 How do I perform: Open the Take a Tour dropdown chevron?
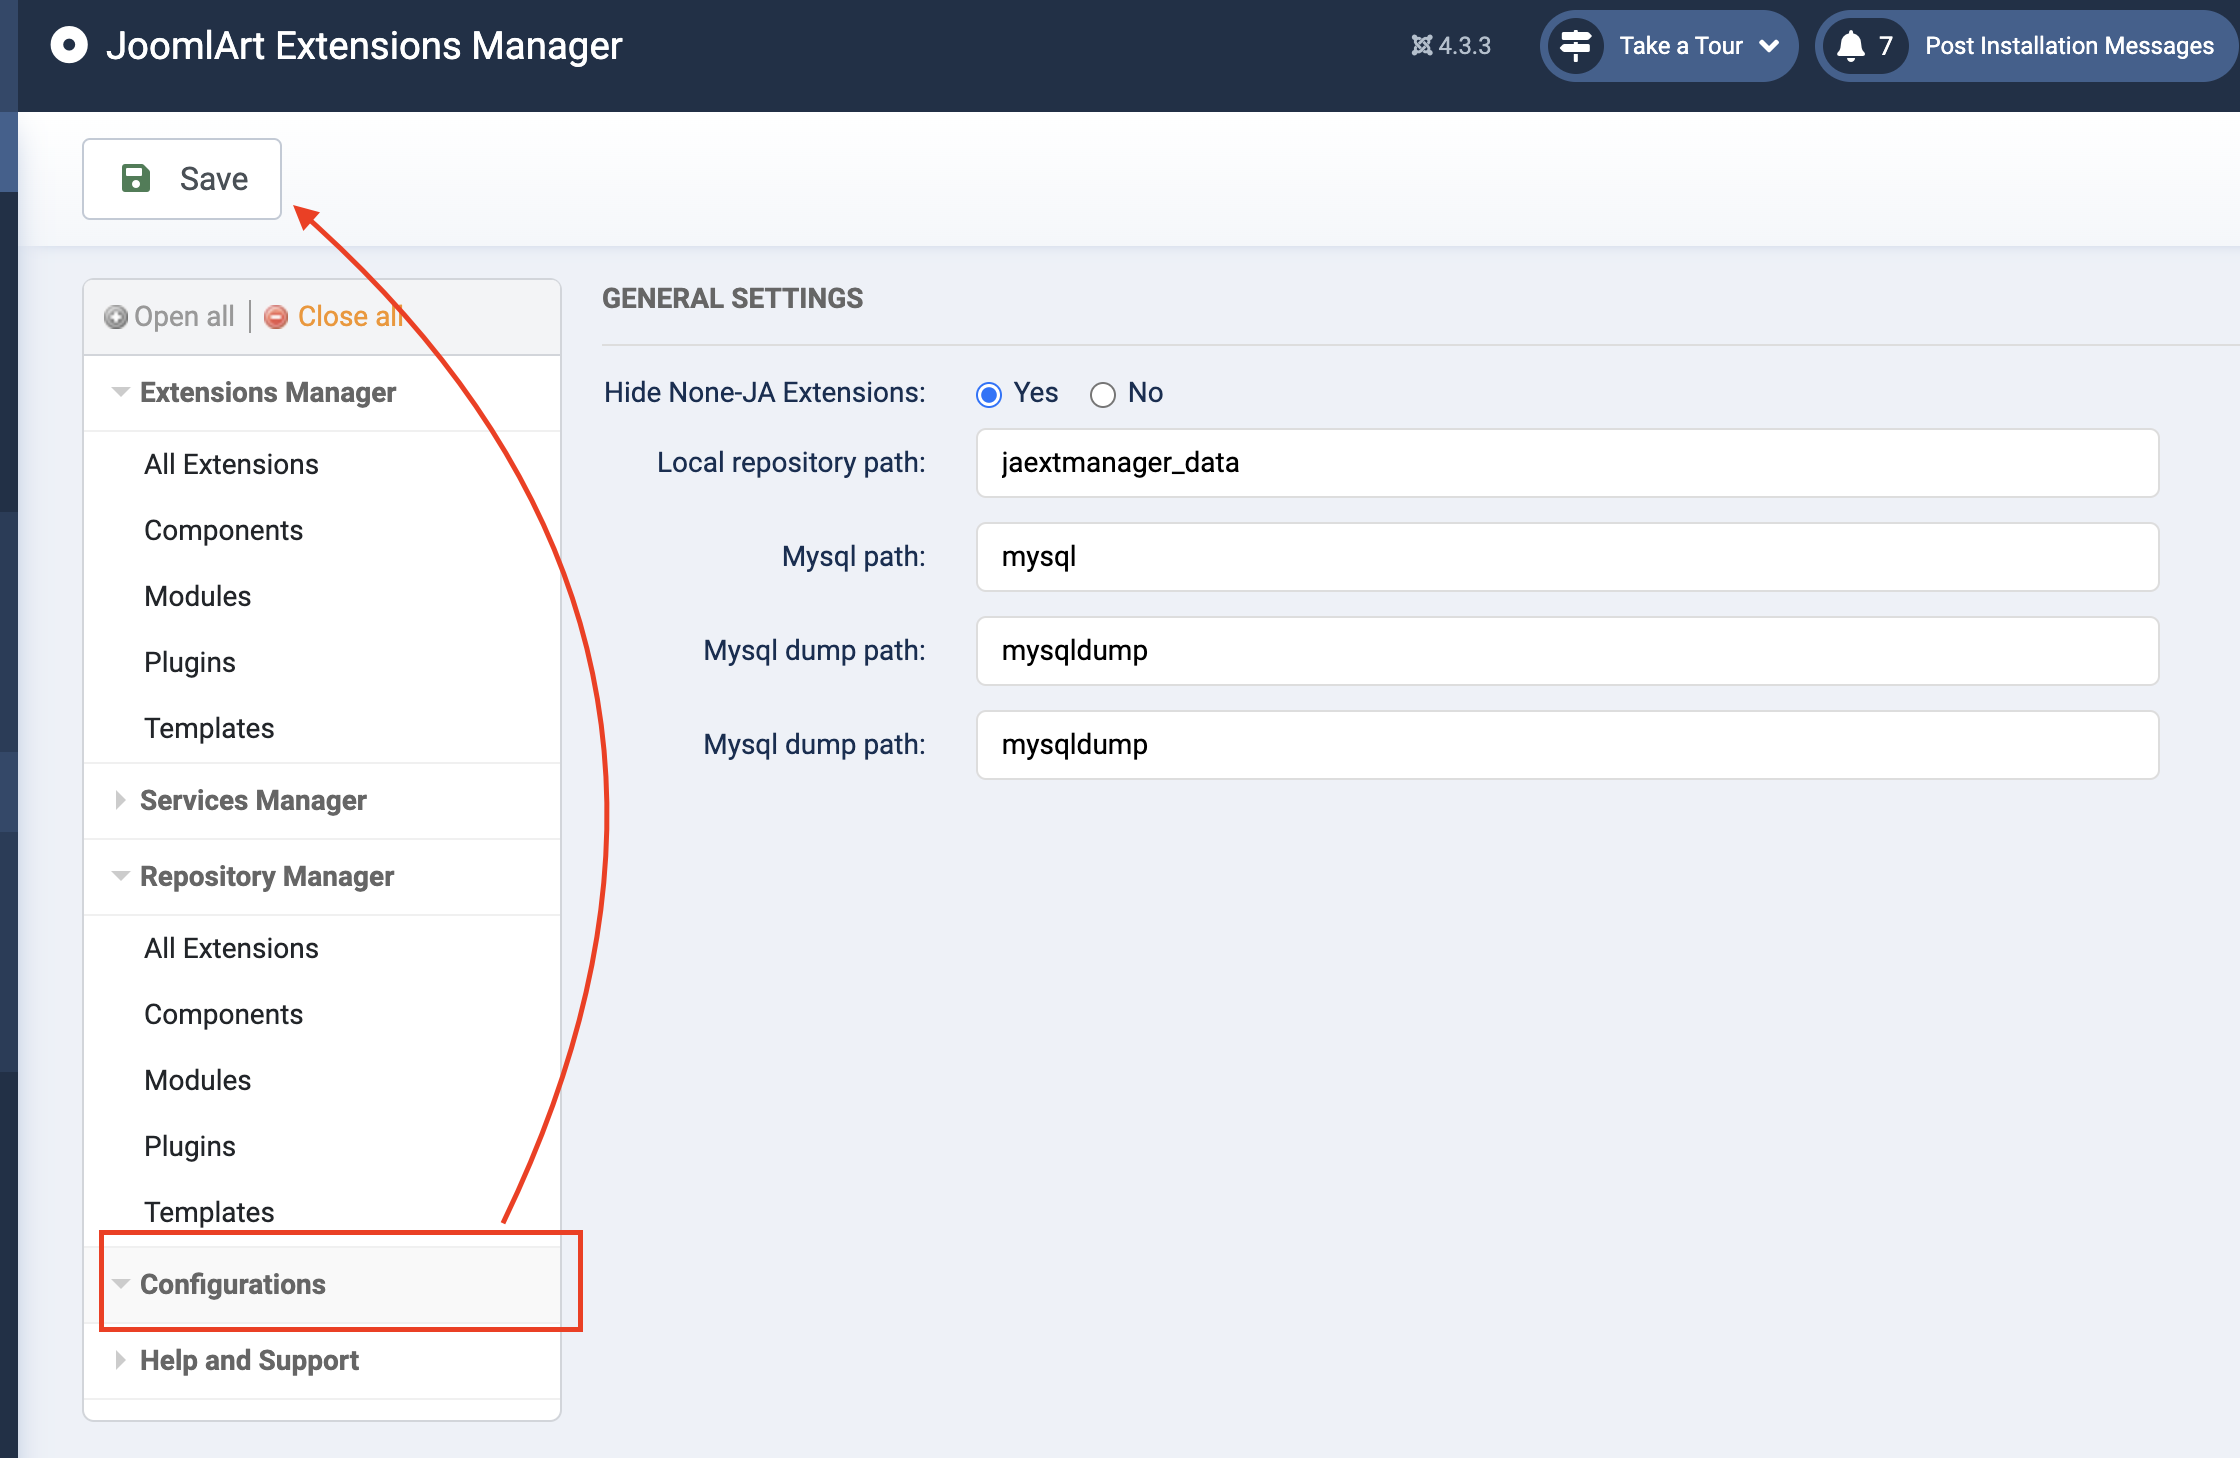[x=1768, y=46]
